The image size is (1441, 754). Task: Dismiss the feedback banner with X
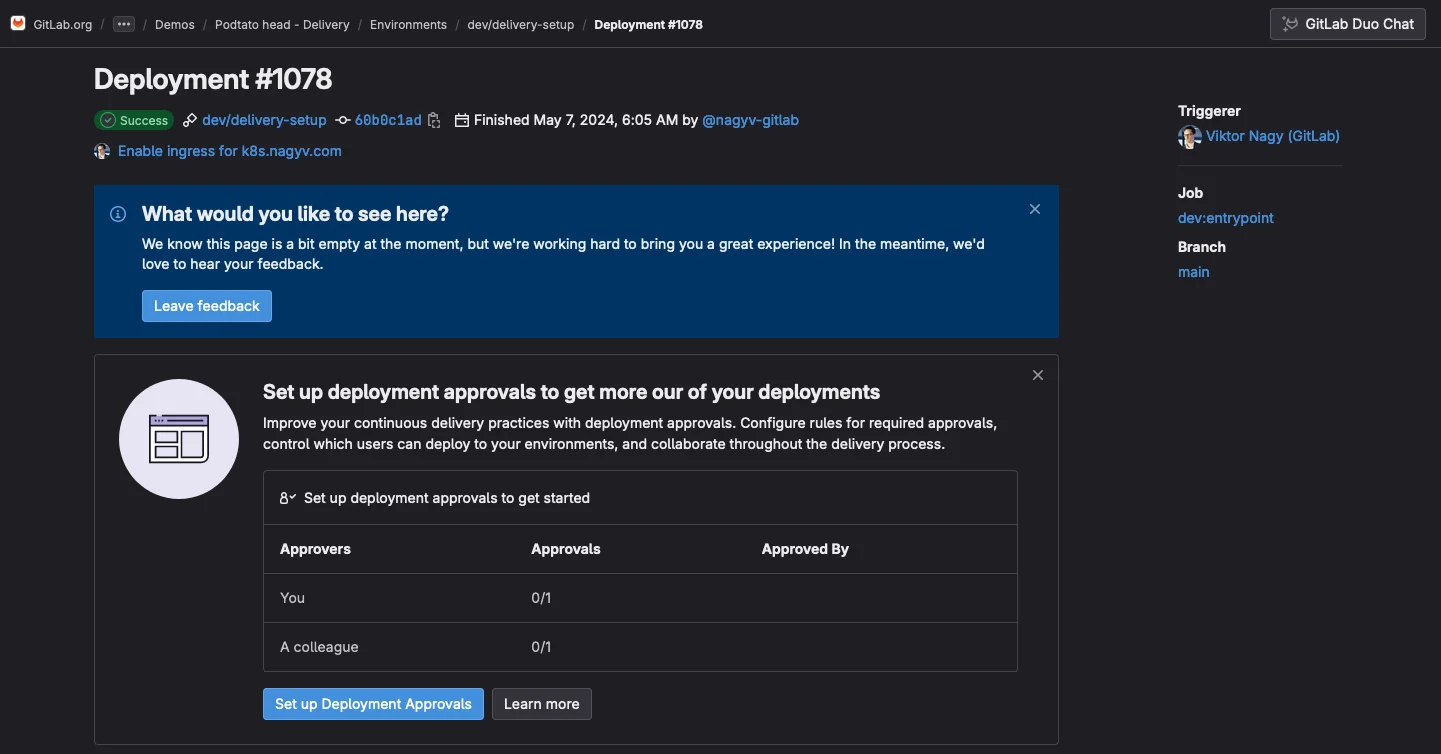1035,209
